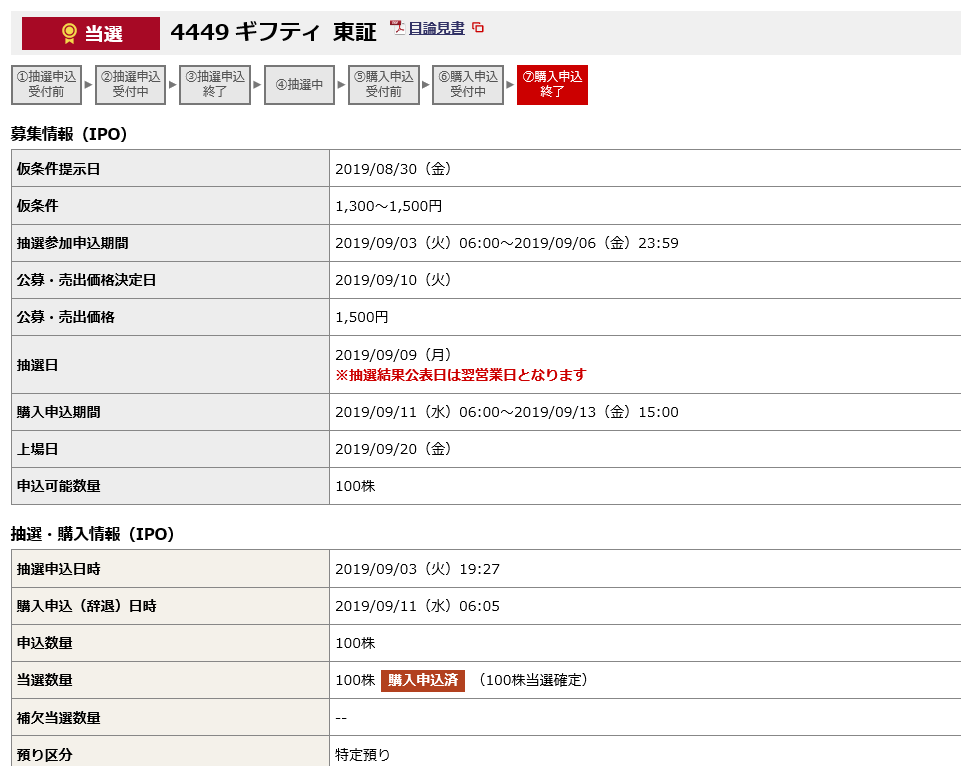Click the medal icon in 当選 badge
Image resolution: width=961 pixels, height=766 pixels.
[x=69, y=34]
